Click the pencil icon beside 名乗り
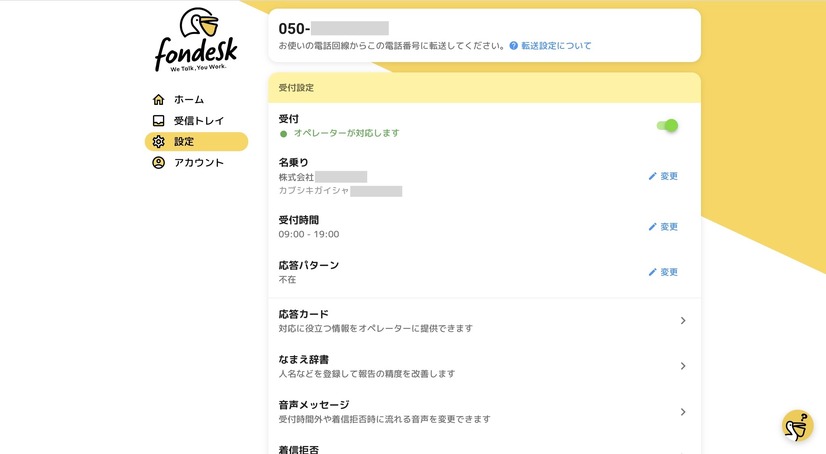Screen dimensions: 826x454 (653, 176)
